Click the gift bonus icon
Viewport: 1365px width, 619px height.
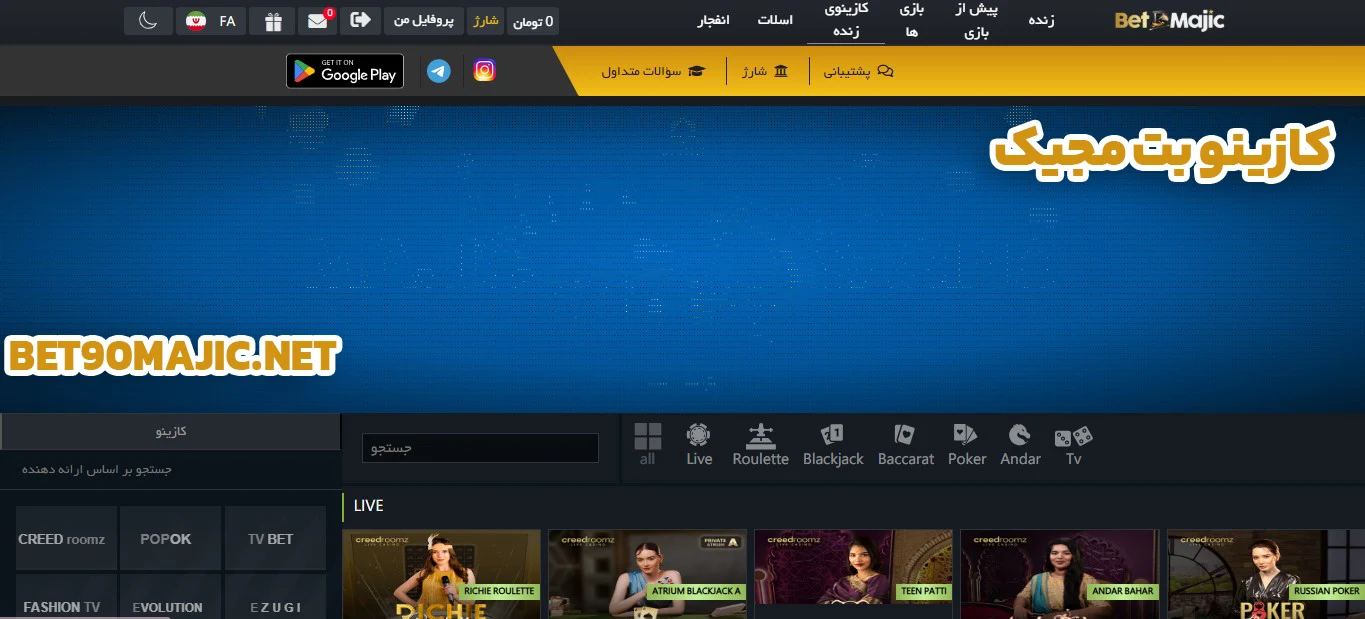pos(271,21)
